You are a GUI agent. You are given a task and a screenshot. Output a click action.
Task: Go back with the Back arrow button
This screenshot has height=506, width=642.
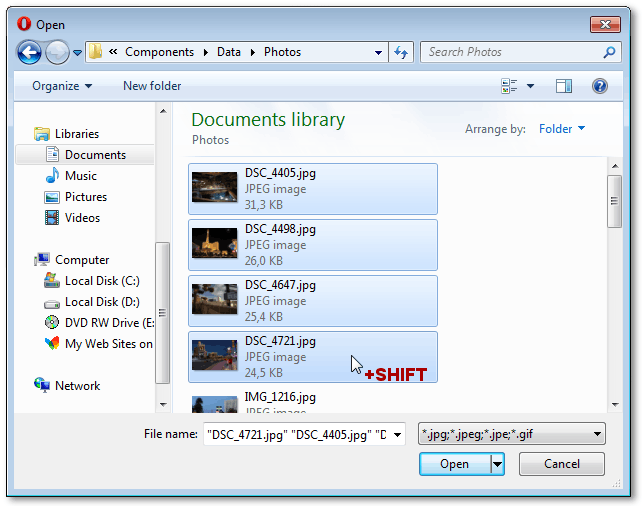coord(29,52)
